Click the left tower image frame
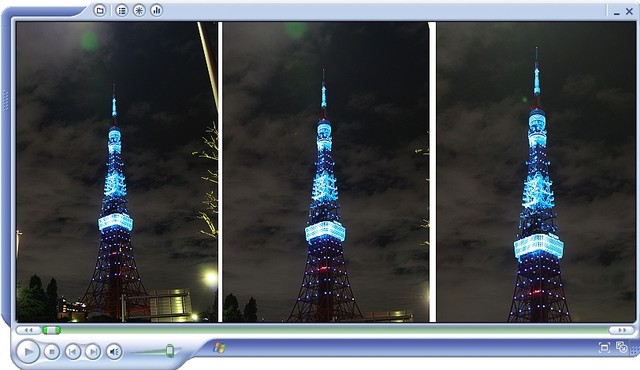 [x=117, y=172]
